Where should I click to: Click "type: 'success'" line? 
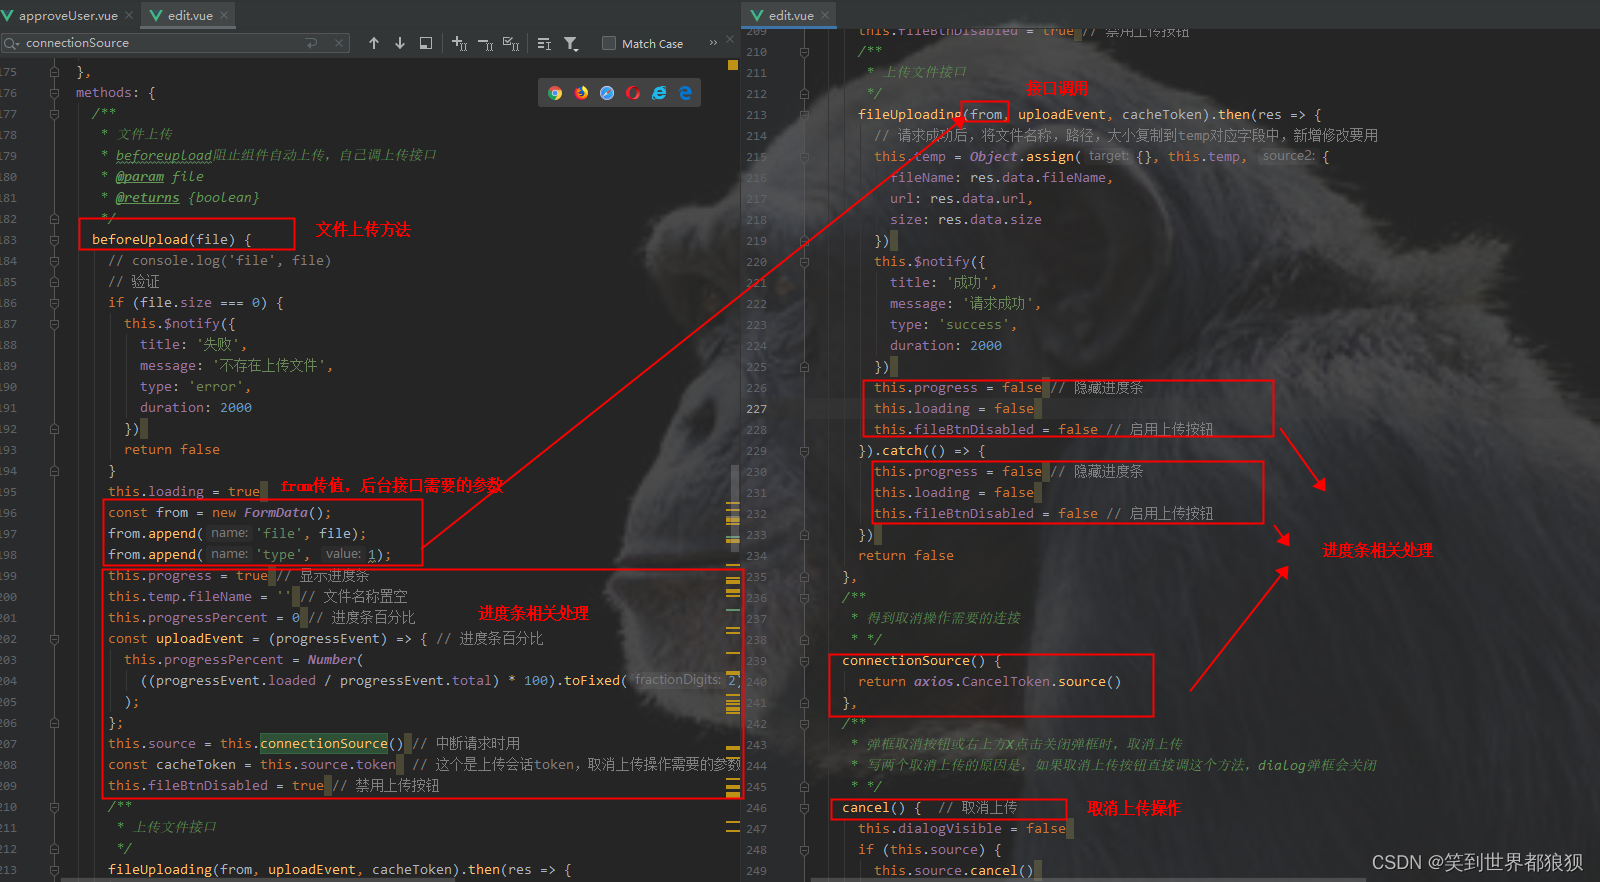pyautogui.click(x=953, y=325)
